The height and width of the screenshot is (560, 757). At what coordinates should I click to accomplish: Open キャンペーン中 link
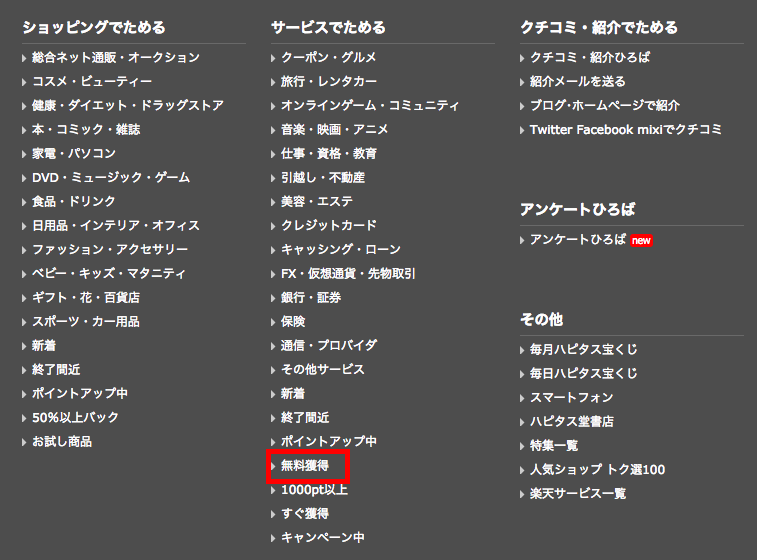click(322, 538)
